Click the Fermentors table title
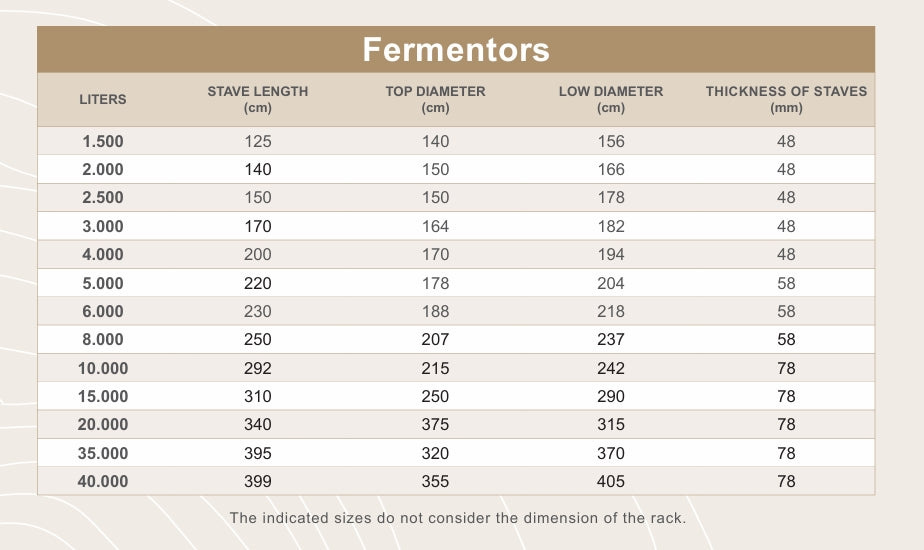The height and width of the screenshot is (550, 924). [456, 49]
